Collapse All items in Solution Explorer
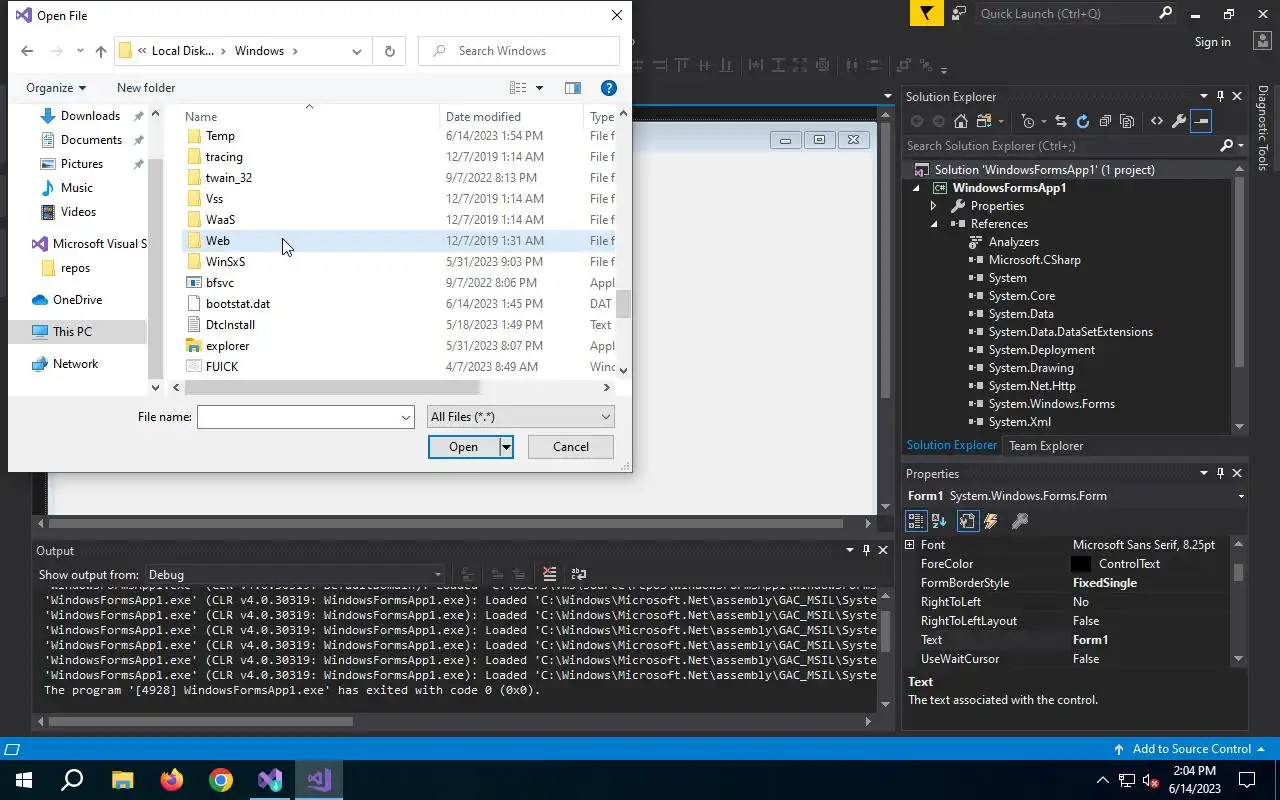 [1105, 121]
